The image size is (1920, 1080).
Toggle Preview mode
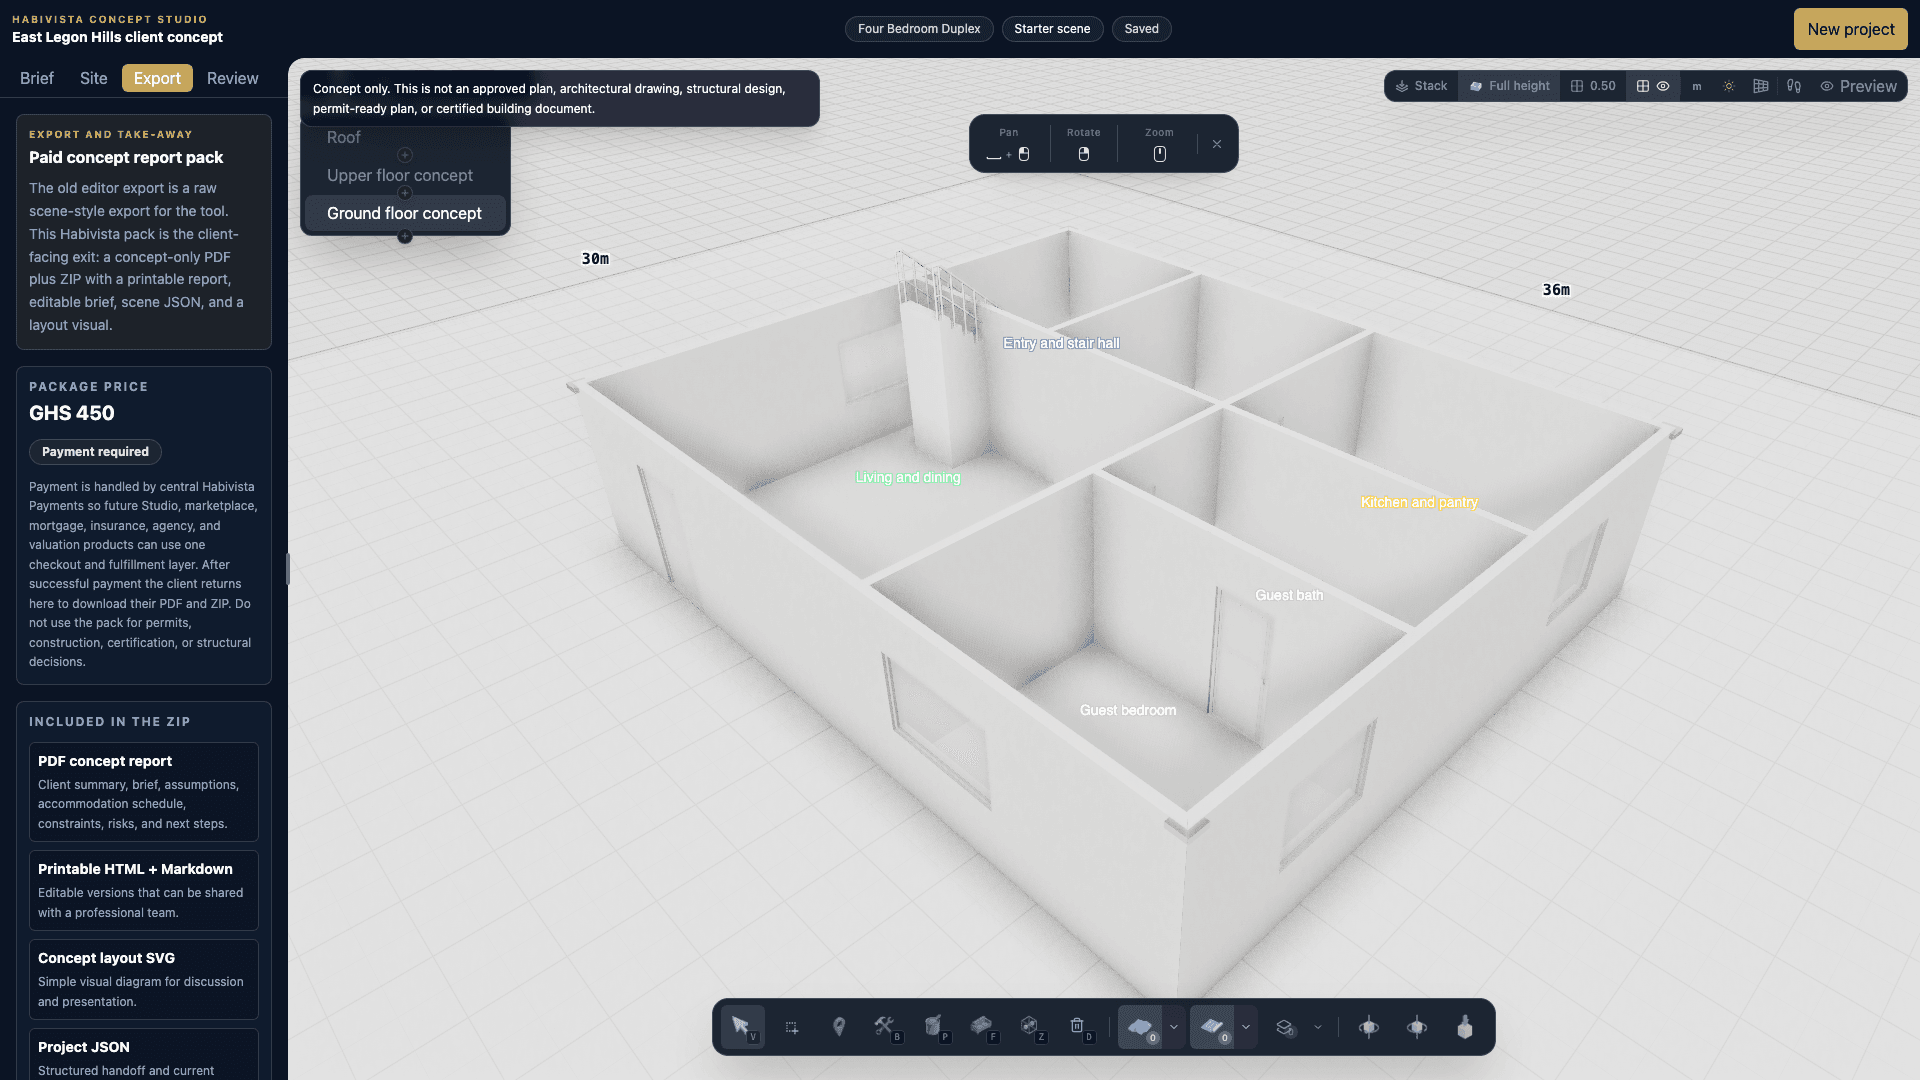(x=1858, y=86)
